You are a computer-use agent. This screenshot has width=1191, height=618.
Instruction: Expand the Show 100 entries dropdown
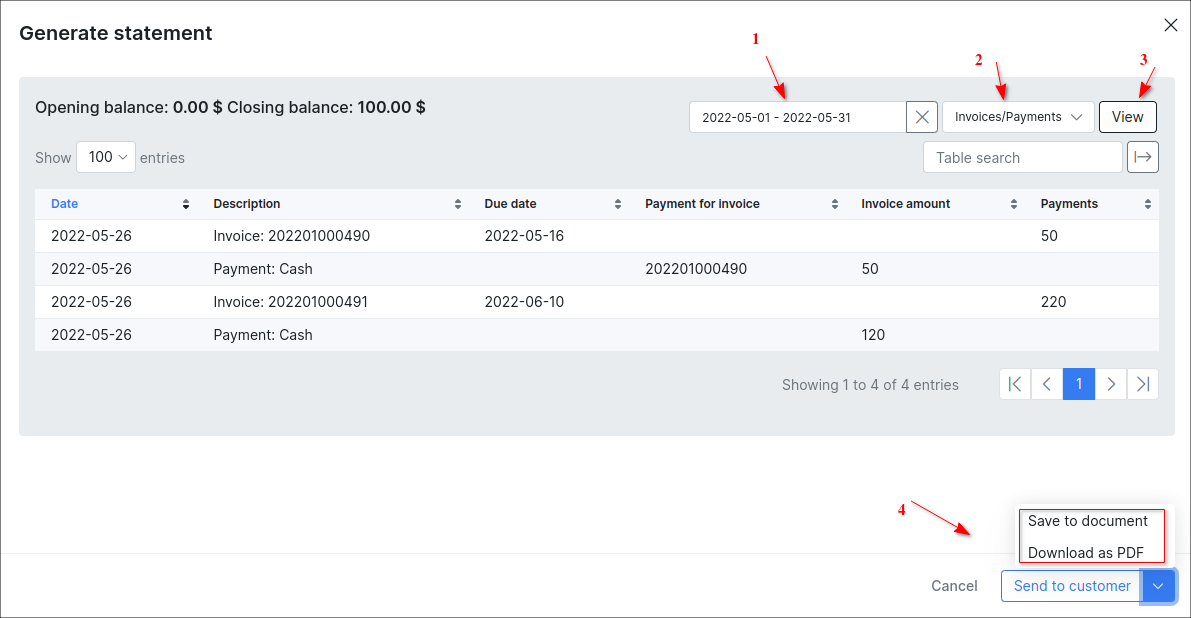[106, 157]
